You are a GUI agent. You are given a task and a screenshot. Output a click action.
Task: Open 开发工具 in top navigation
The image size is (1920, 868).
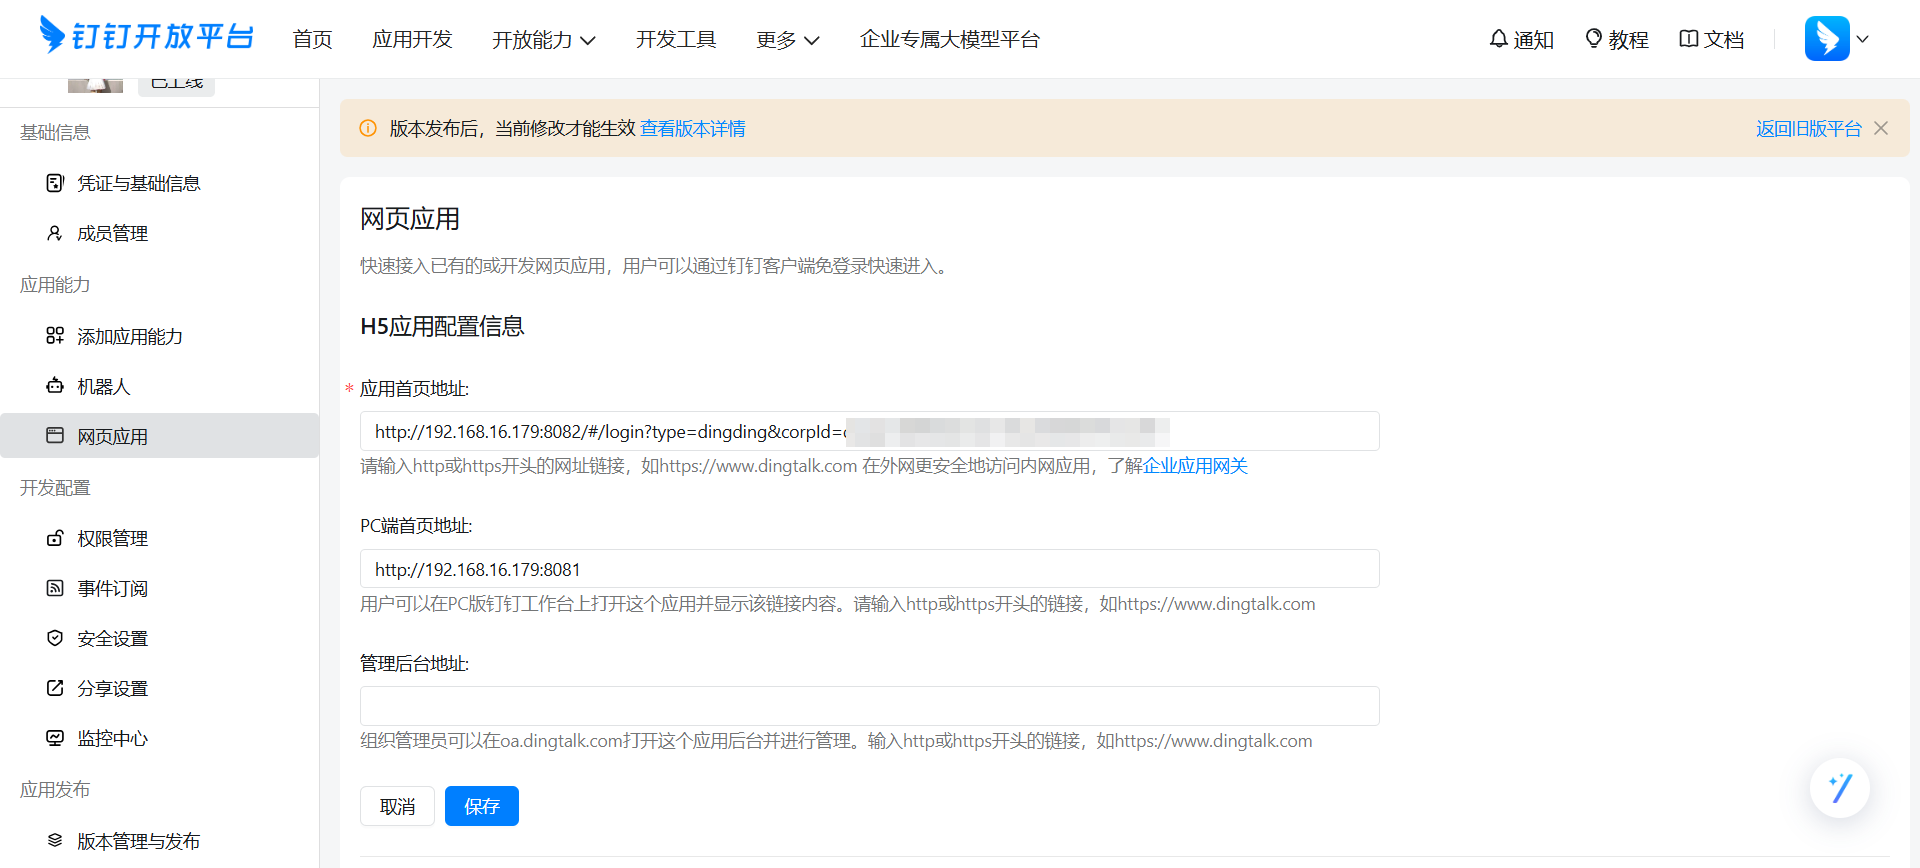676,39
